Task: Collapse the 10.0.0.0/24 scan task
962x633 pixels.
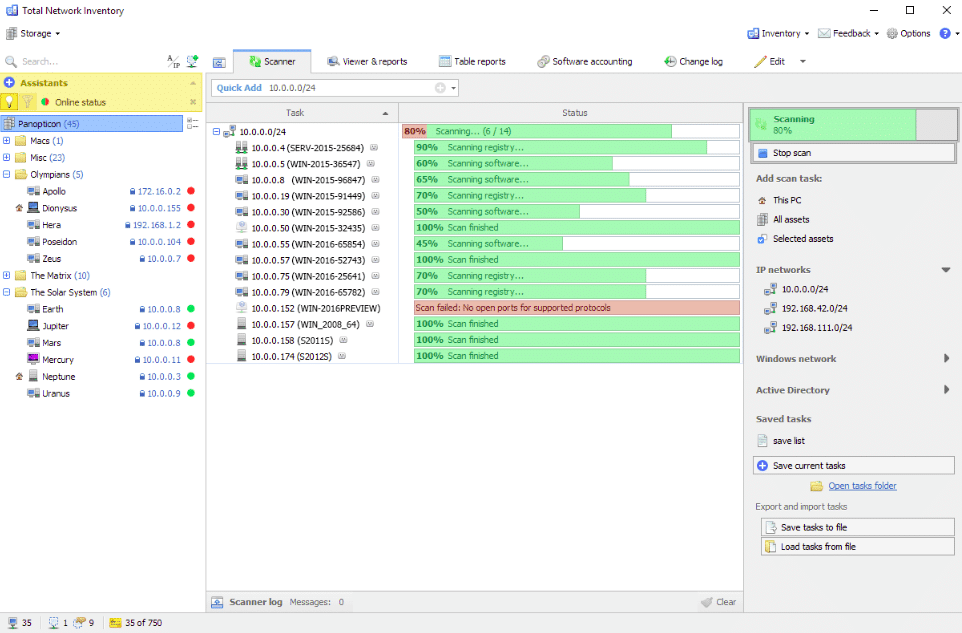Action: (x=217, y=131)
